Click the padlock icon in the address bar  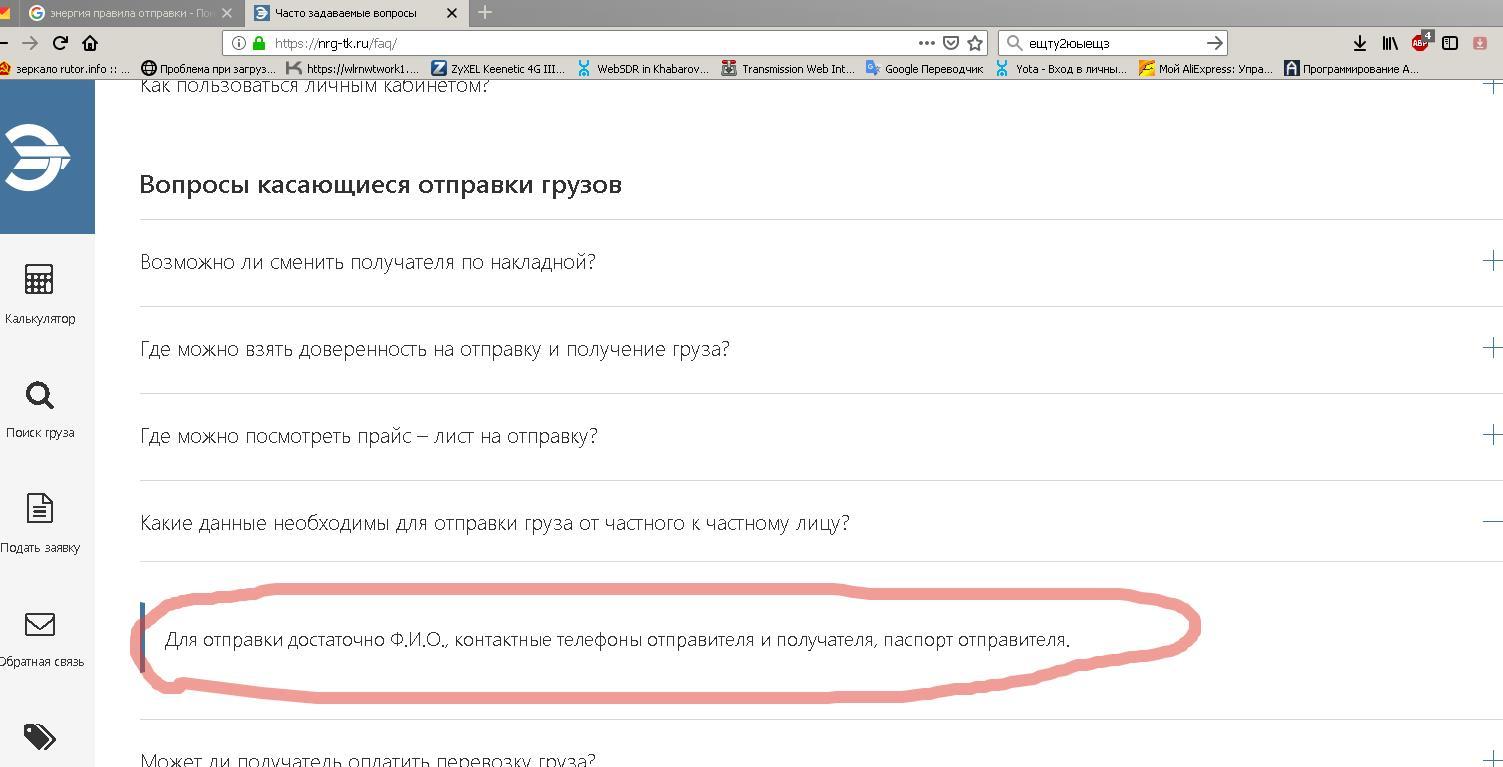[258, 43]
